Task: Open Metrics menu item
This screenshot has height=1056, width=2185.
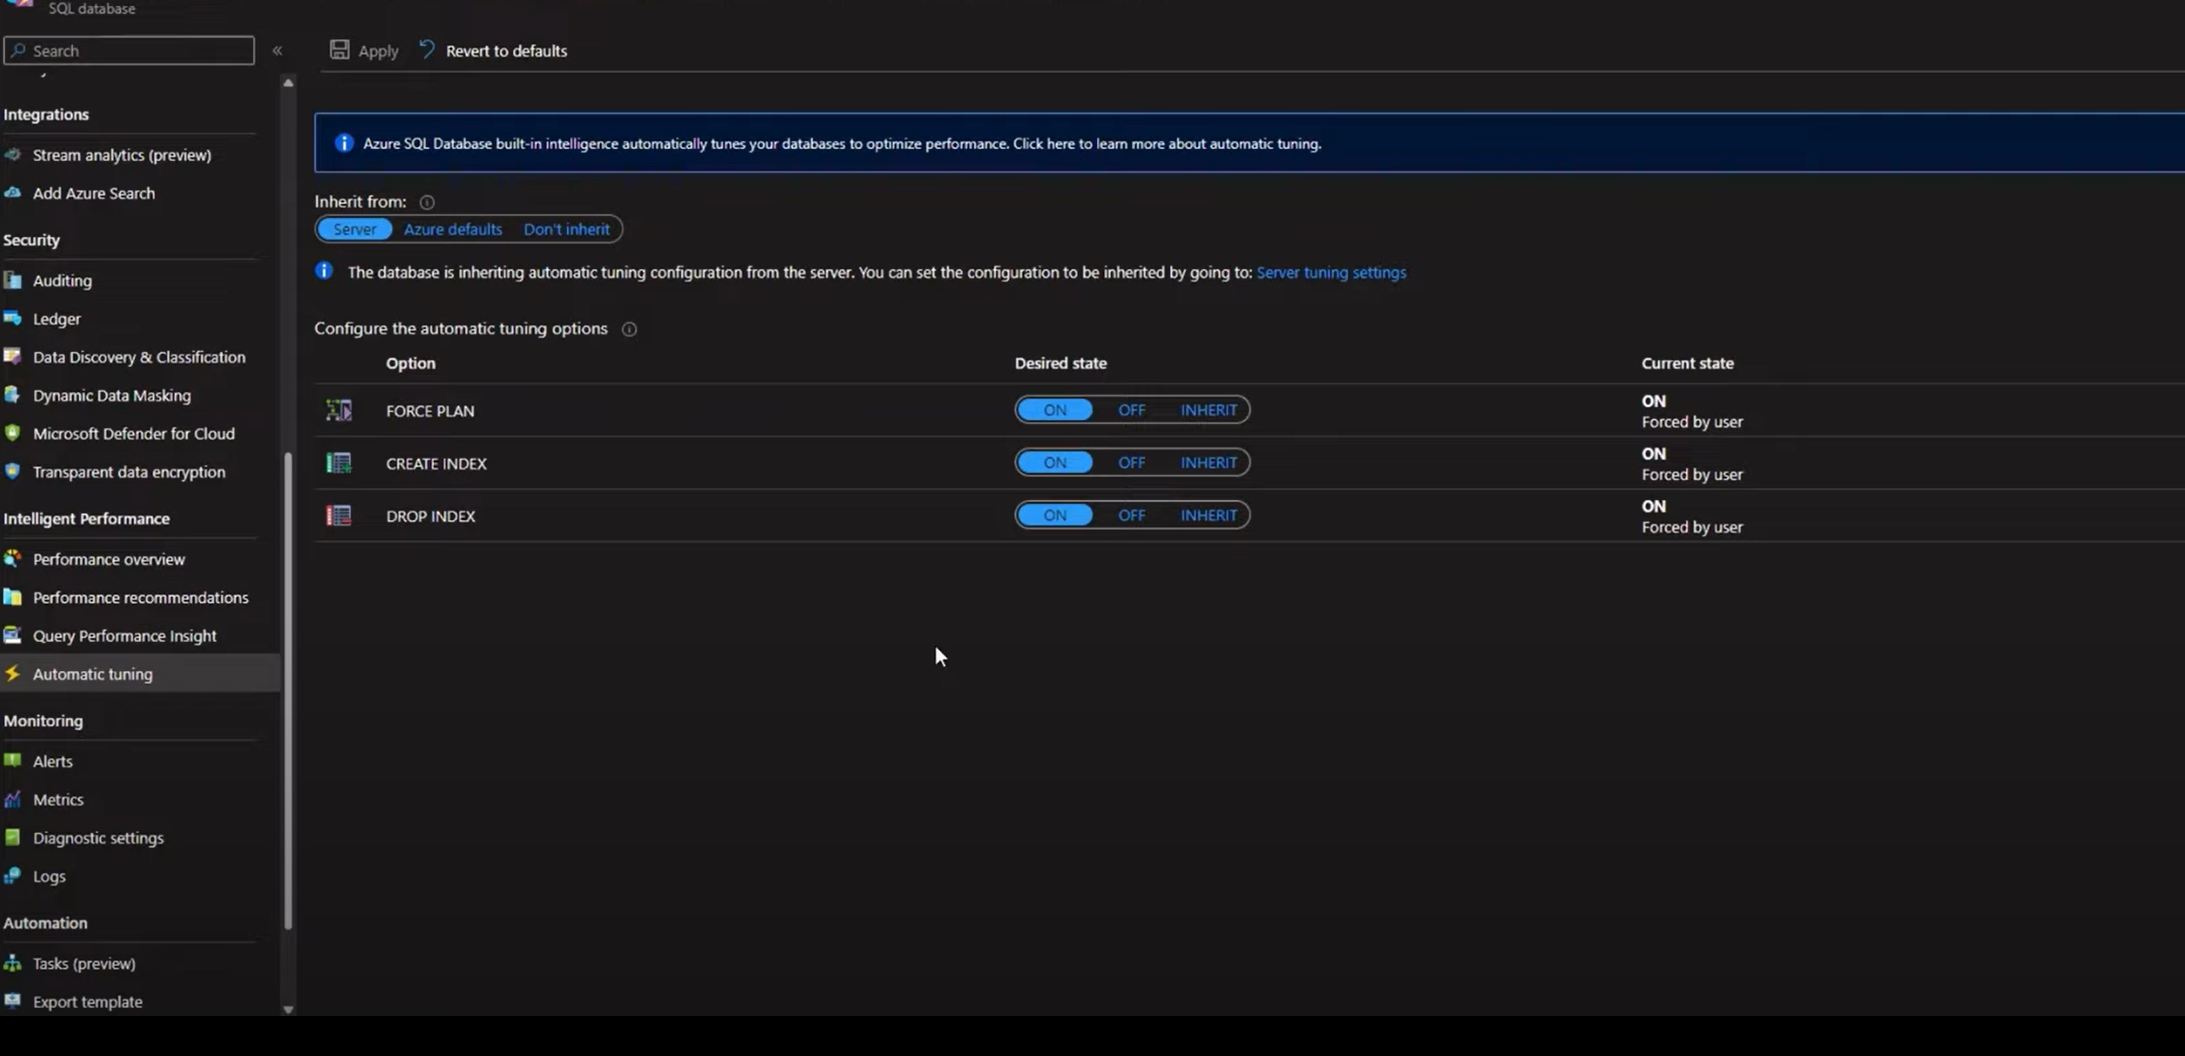Action: point(58,799)
